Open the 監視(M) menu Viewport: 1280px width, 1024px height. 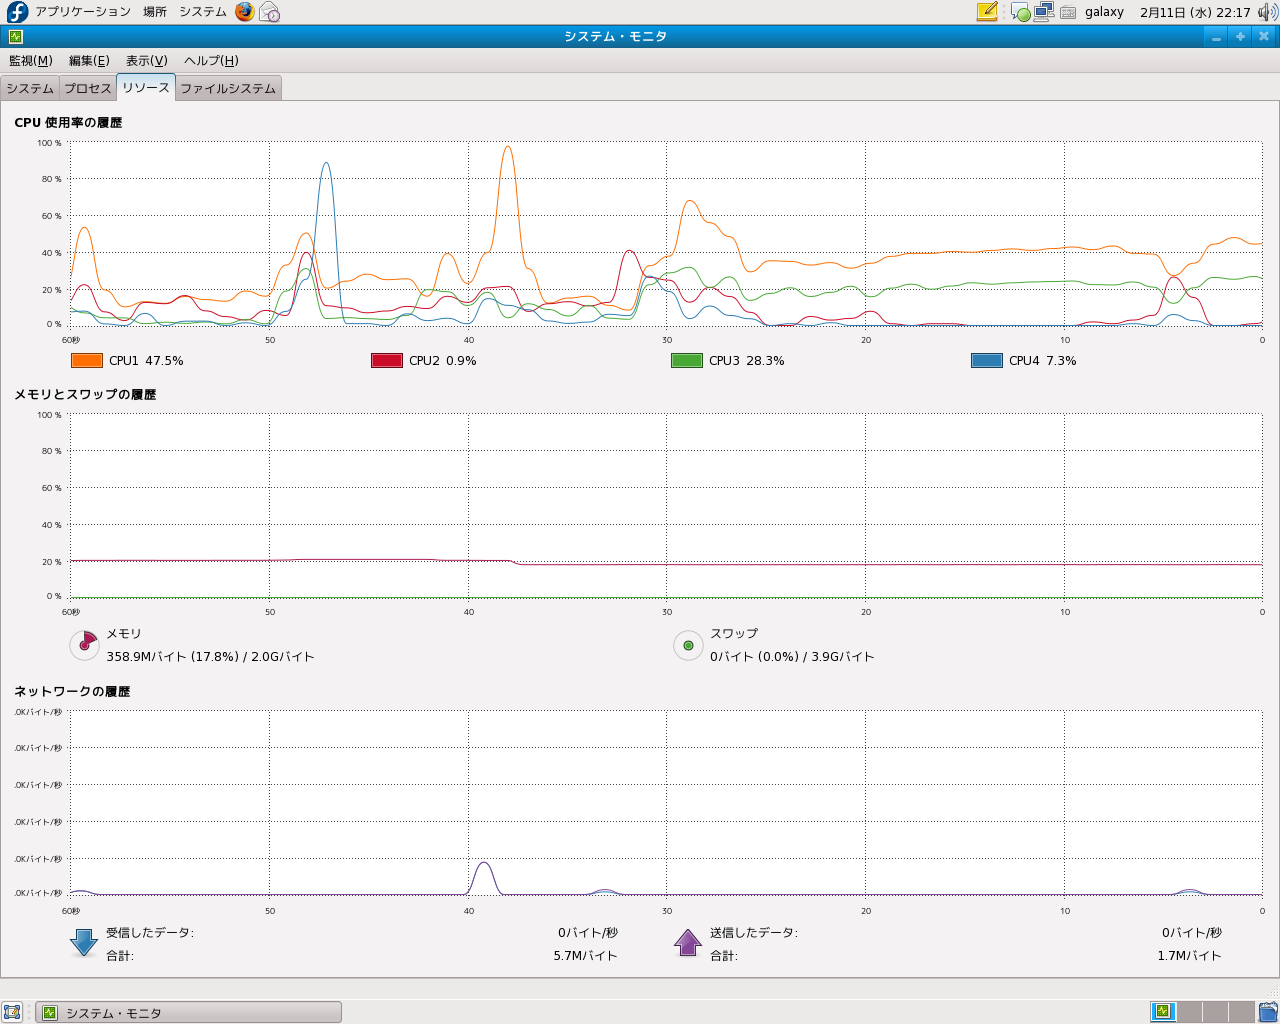pos(30,61)
